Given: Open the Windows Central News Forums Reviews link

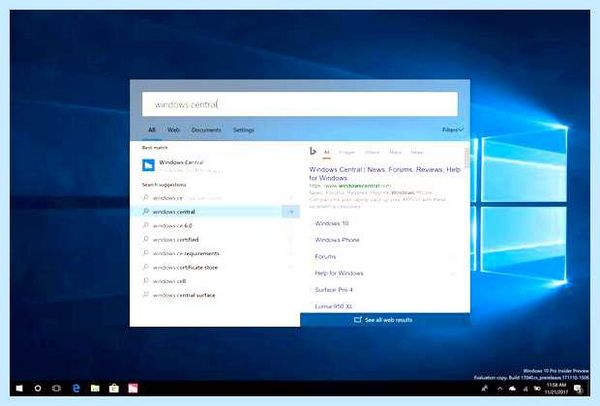Looking at the screenshot, I should point(385,174).
